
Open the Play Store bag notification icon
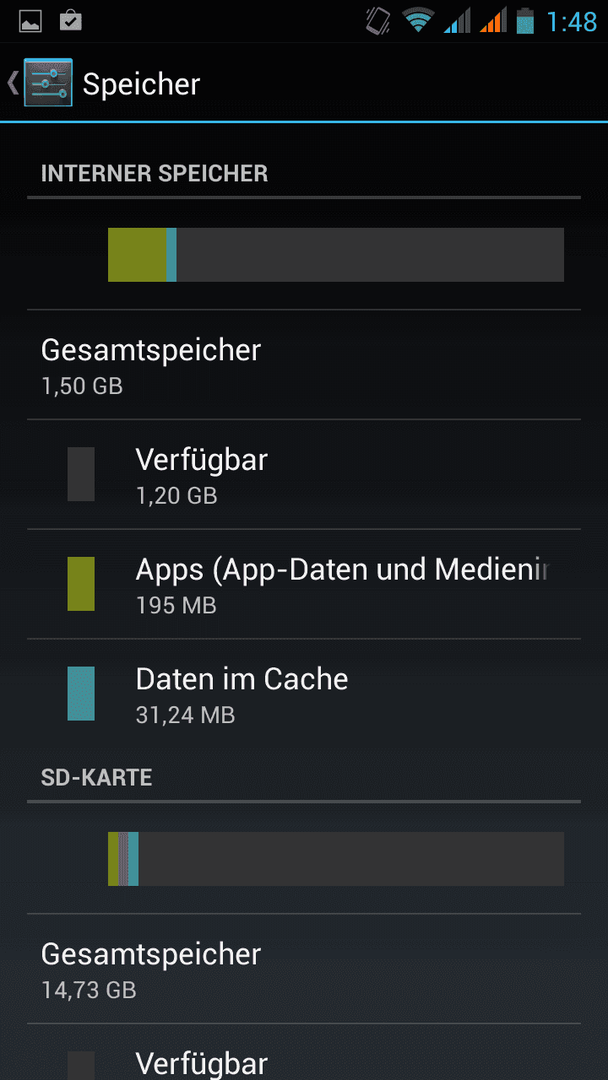(71, 21)
